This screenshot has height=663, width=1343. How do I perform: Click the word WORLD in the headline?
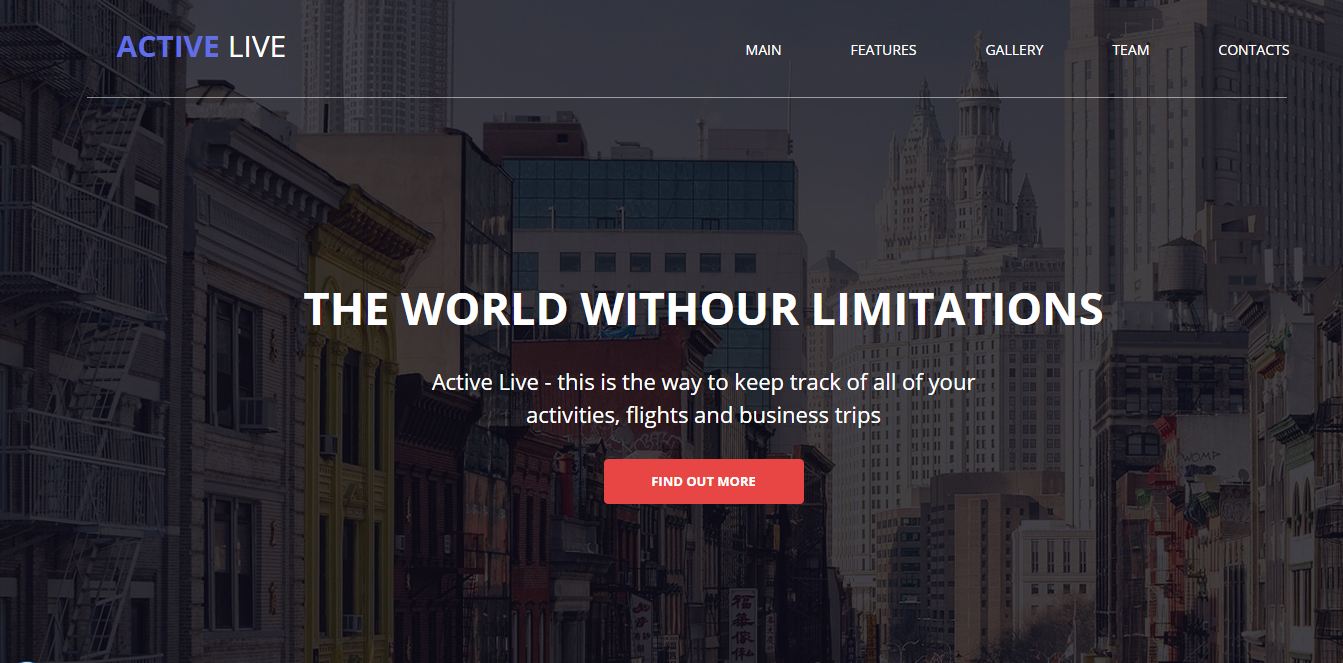(x=485, y=309)
